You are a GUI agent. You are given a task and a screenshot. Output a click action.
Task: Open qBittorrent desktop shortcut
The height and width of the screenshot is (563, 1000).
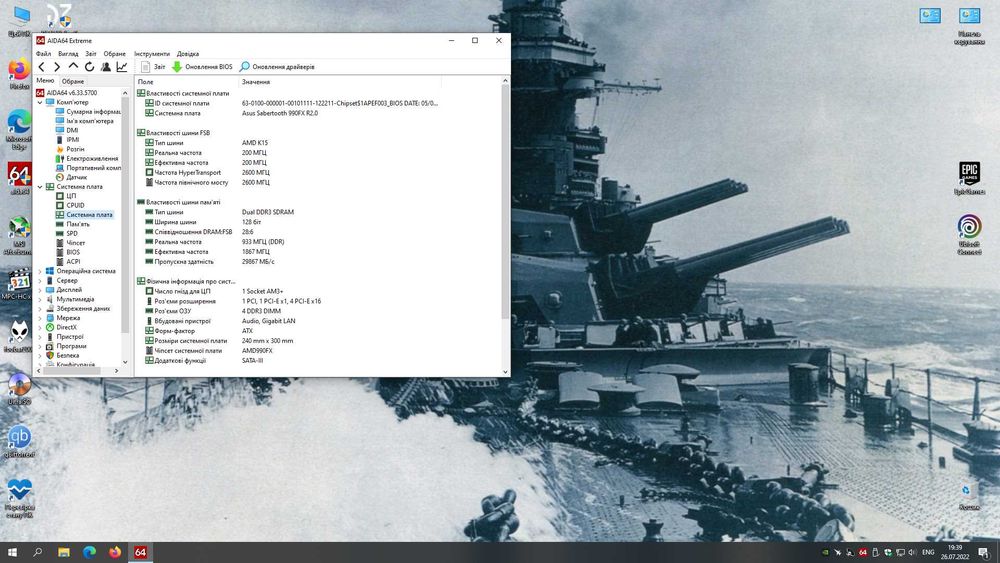19,441
